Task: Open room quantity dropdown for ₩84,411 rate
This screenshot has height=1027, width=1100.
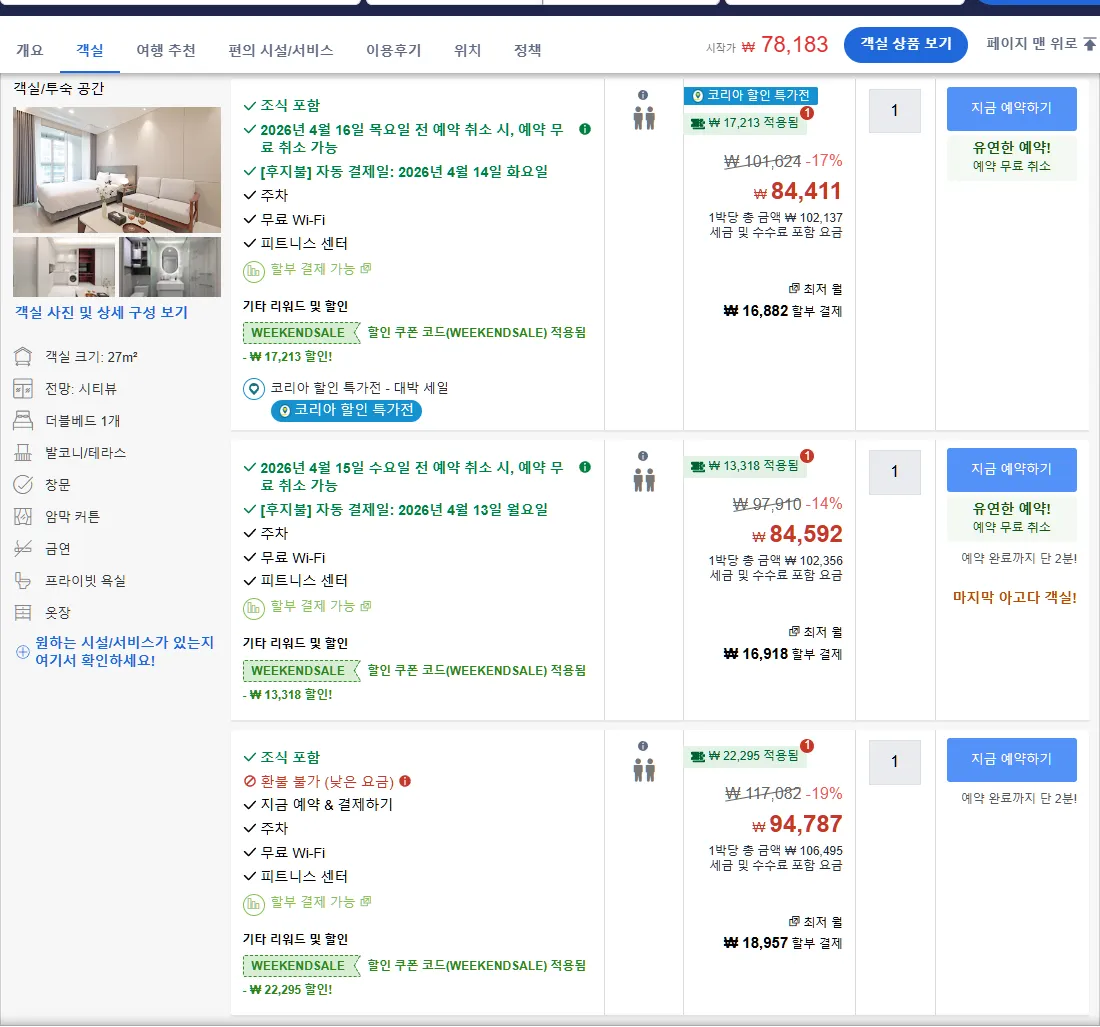Action: pyautogui.click(x=894, y=111)
